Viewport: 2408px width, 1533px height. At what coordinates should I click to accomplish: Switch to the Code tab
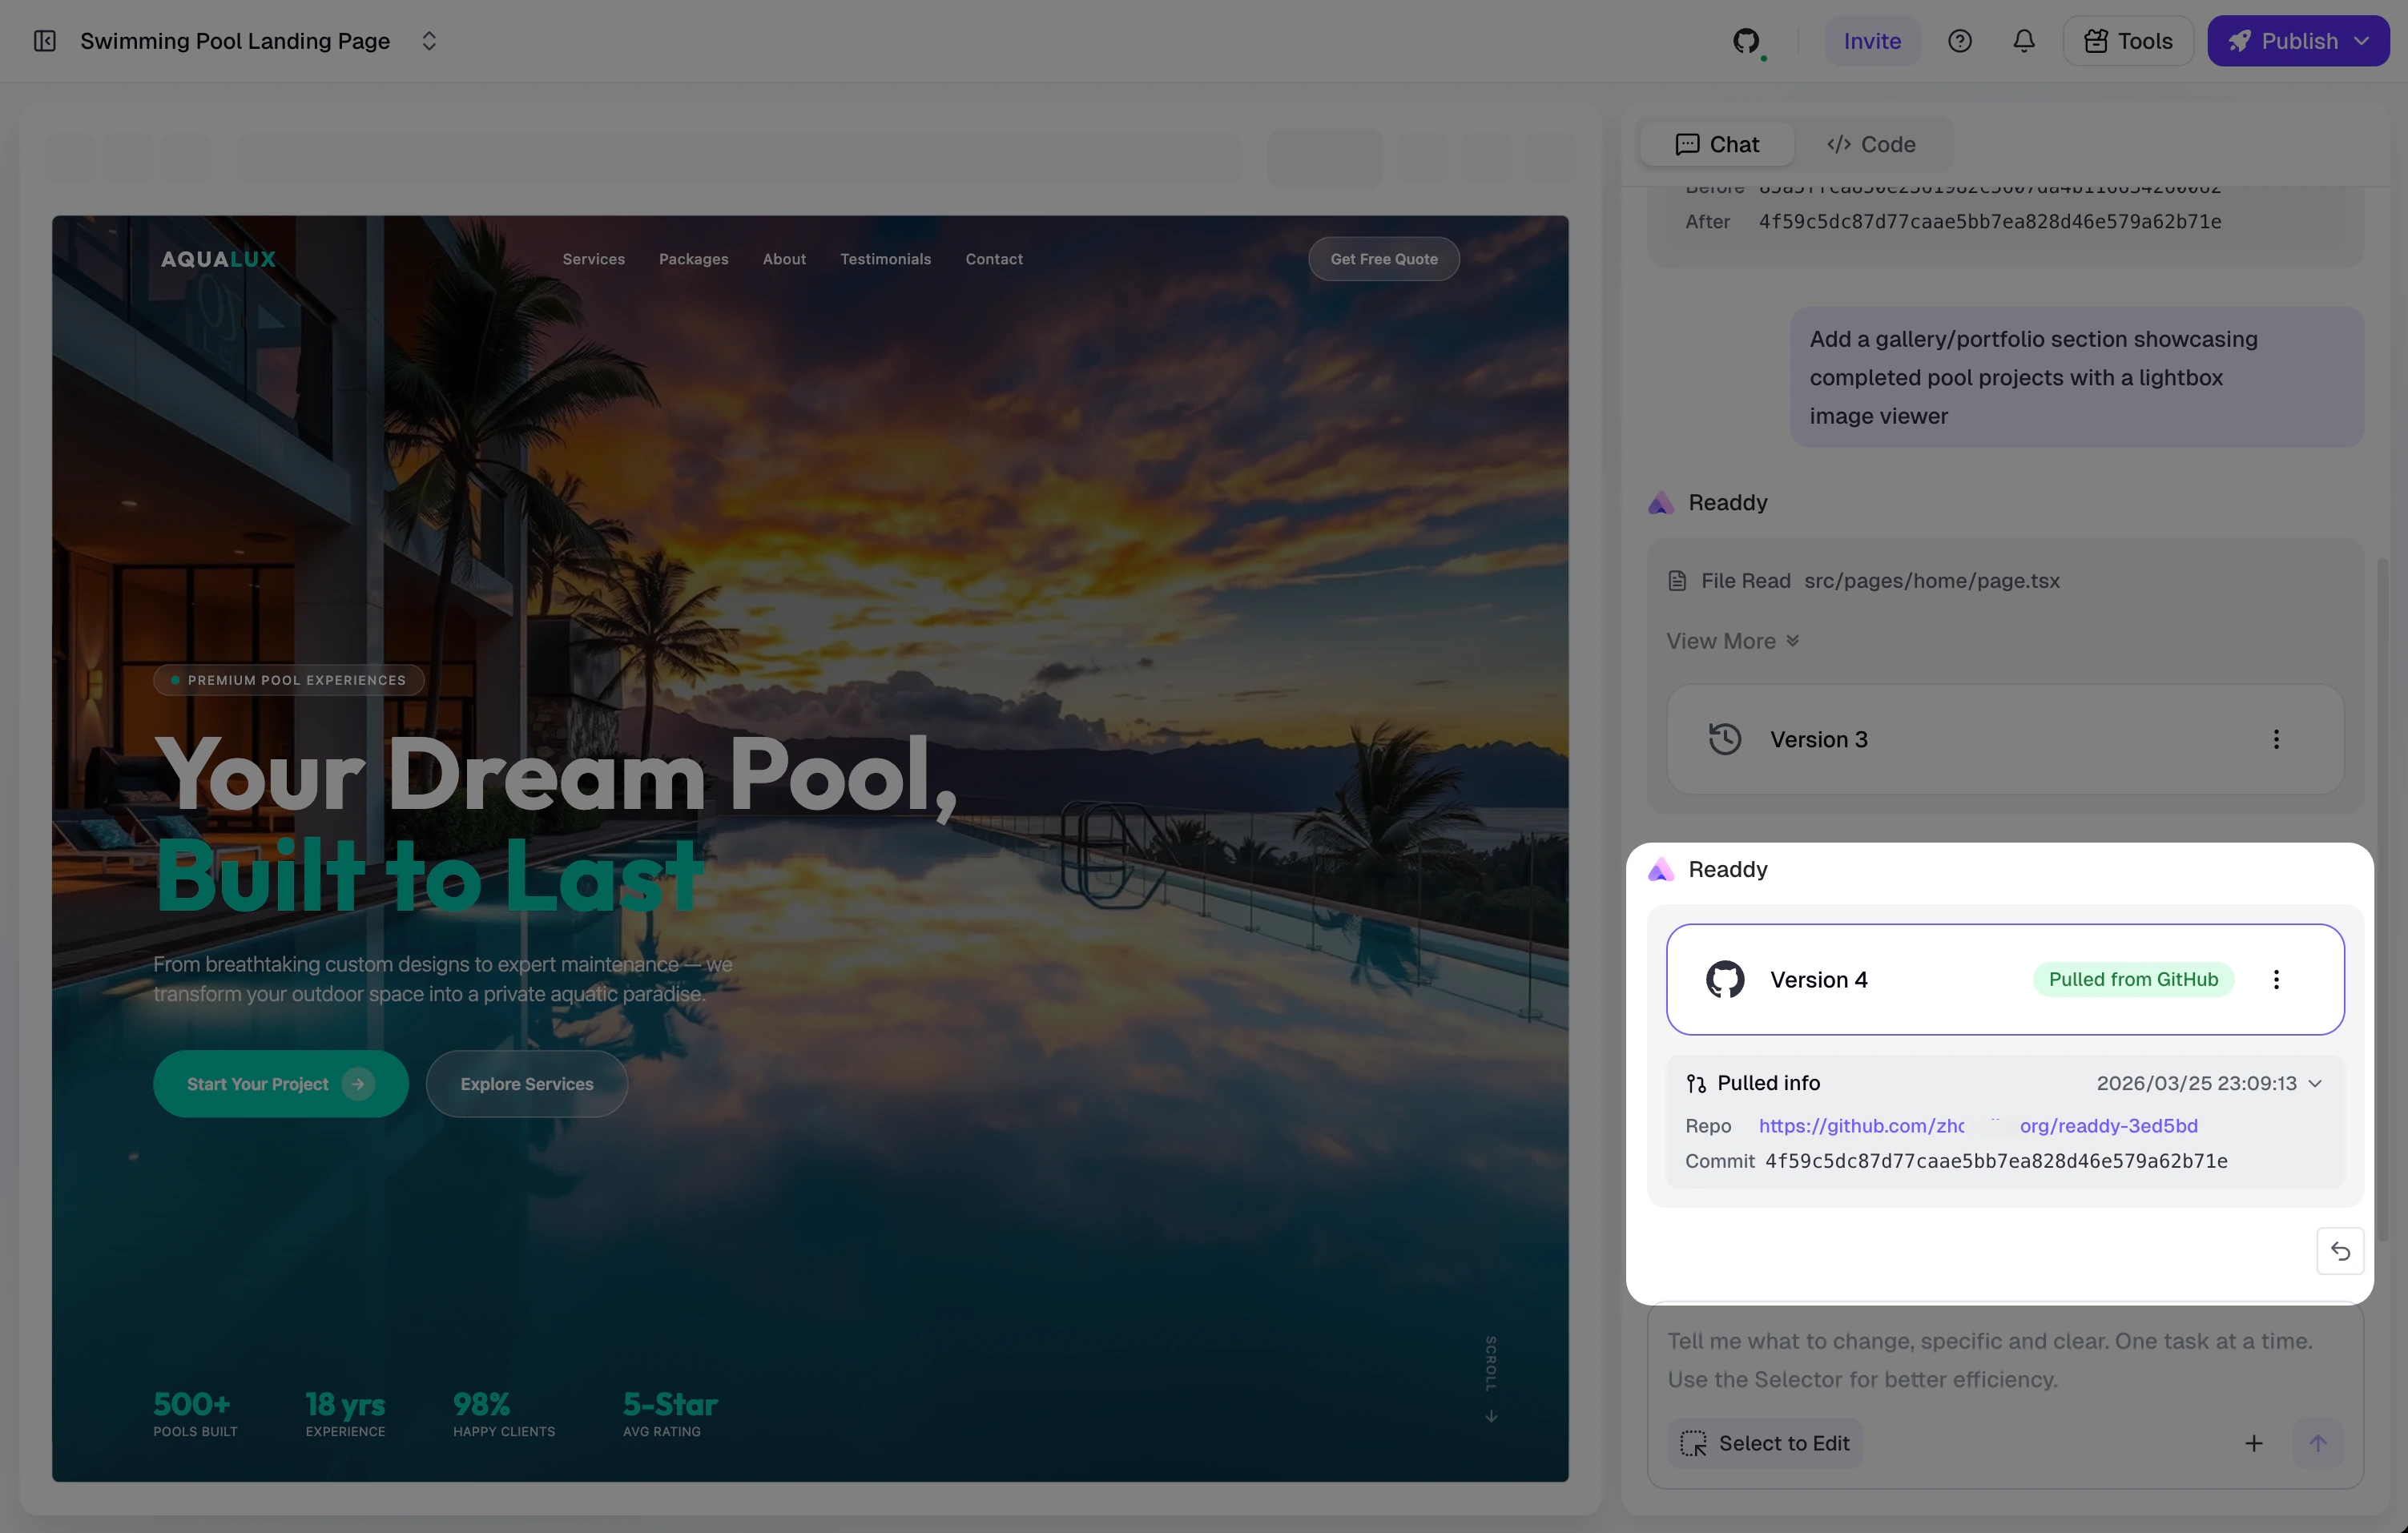pyautogui.click(x=1872, y=144)
